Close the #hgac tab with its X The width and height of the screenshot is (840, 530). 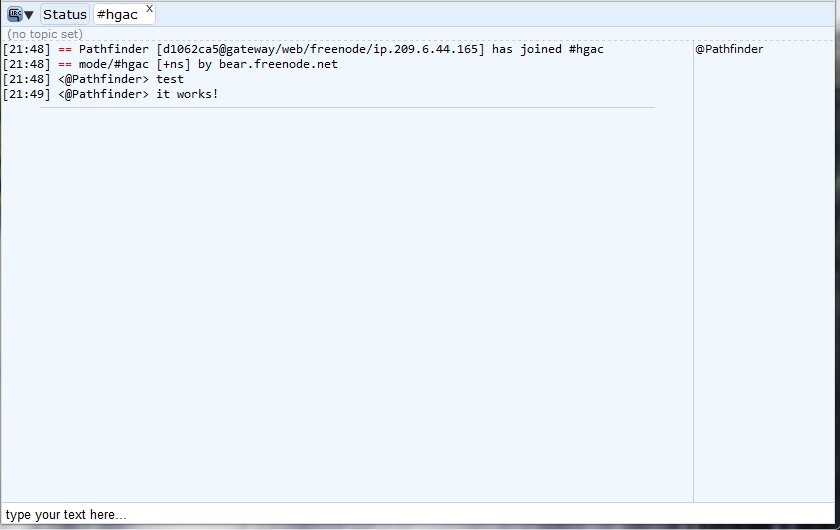click(149, 9)
